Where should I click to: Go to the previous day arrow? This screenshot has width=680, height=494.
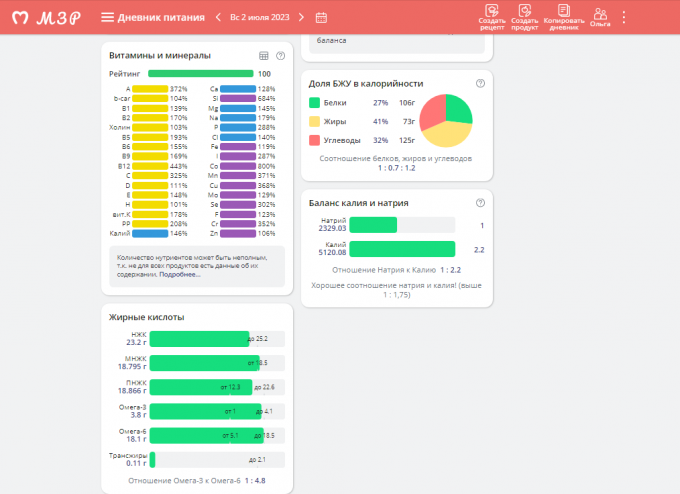(218, 17)
